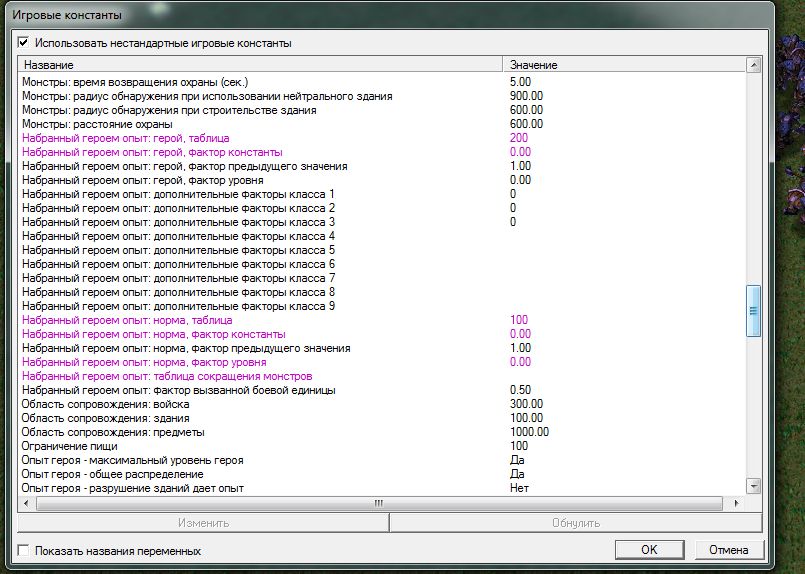Select row 'норма, фактор предыдущего значения'

coord(382,348)
